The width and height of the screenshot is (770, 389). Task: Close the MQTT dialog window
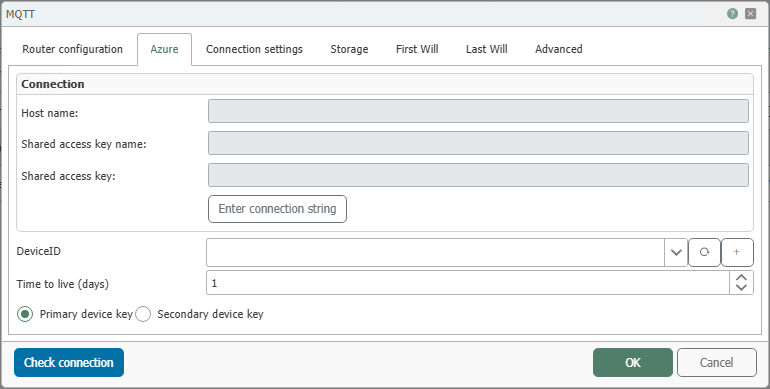pyautogui.click(x=750, y=14)
